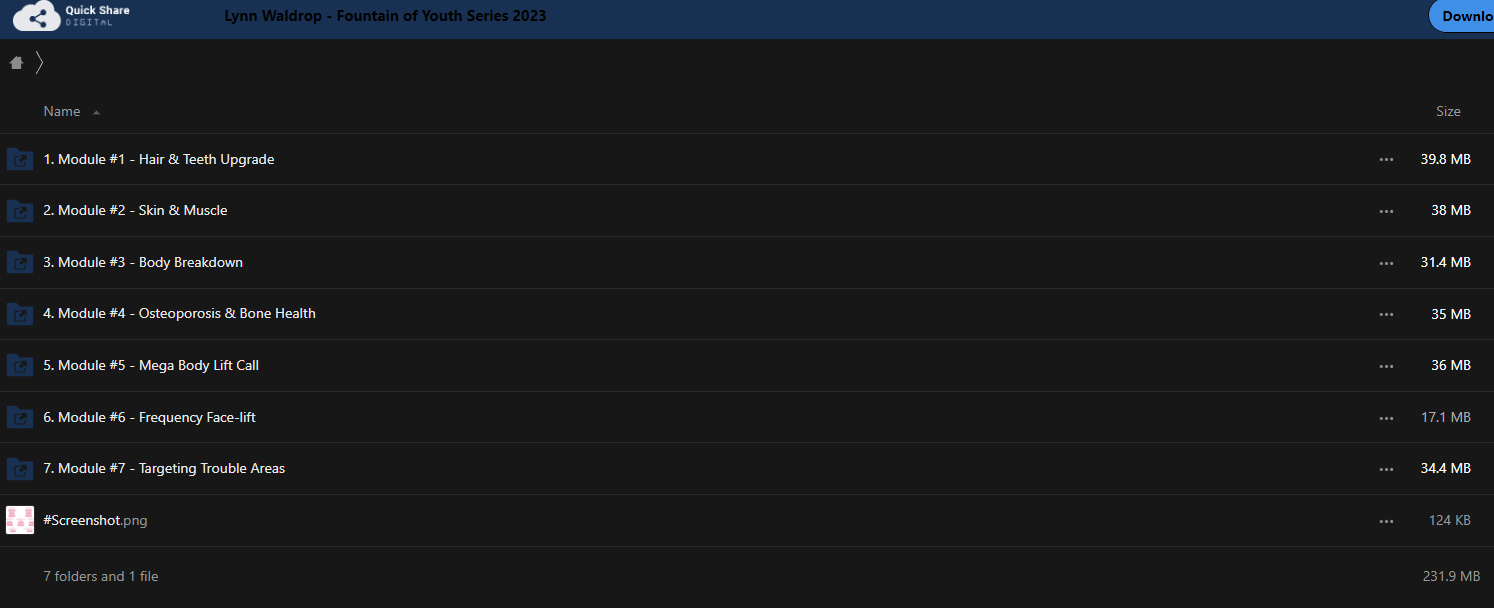1494x608 pixels.
Task: Open more options for Module #4
Action: (x=1386, y=314)
